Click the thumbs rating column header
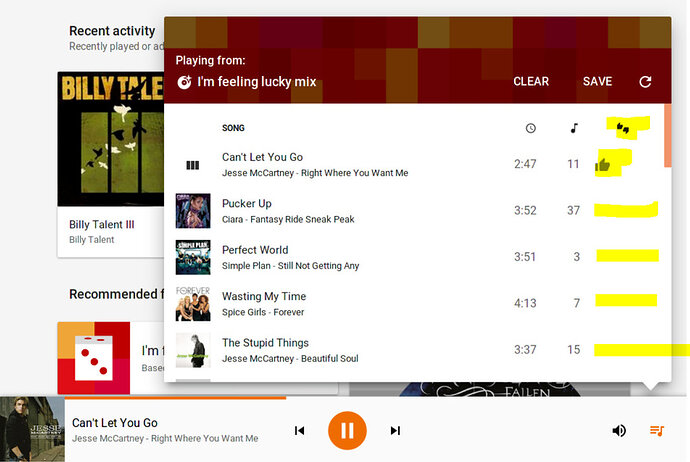Image resolution: width=690 pixels, height=462 pixels. [623, 128]
